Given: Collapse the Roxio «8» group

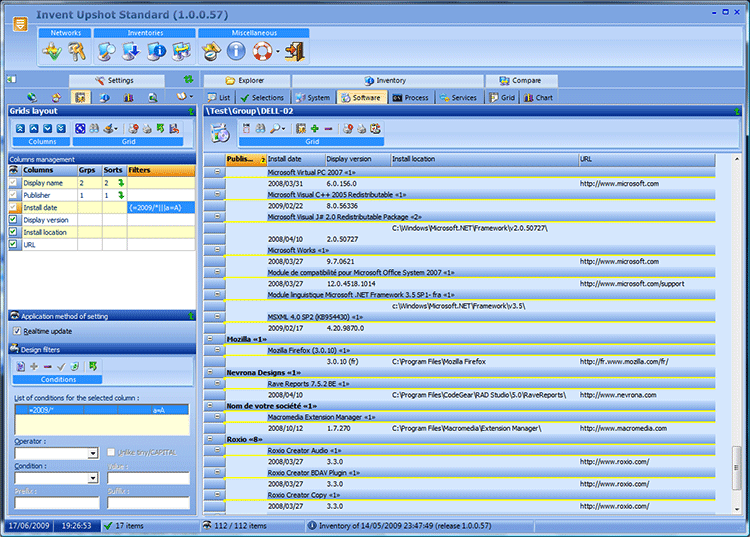Looking at the screenshot, I should coord(210,438).
